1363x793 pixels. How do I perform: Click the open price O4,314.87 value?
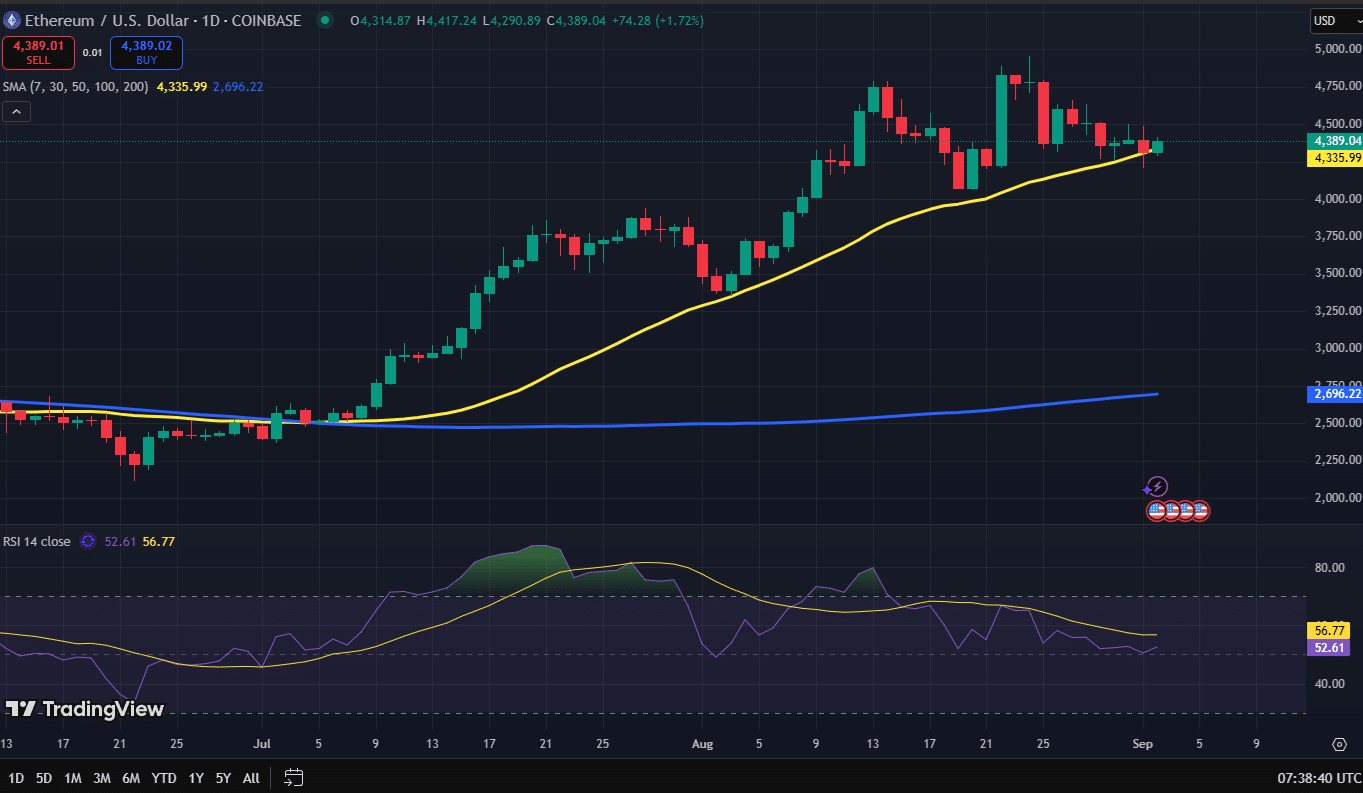click(383, 20)
